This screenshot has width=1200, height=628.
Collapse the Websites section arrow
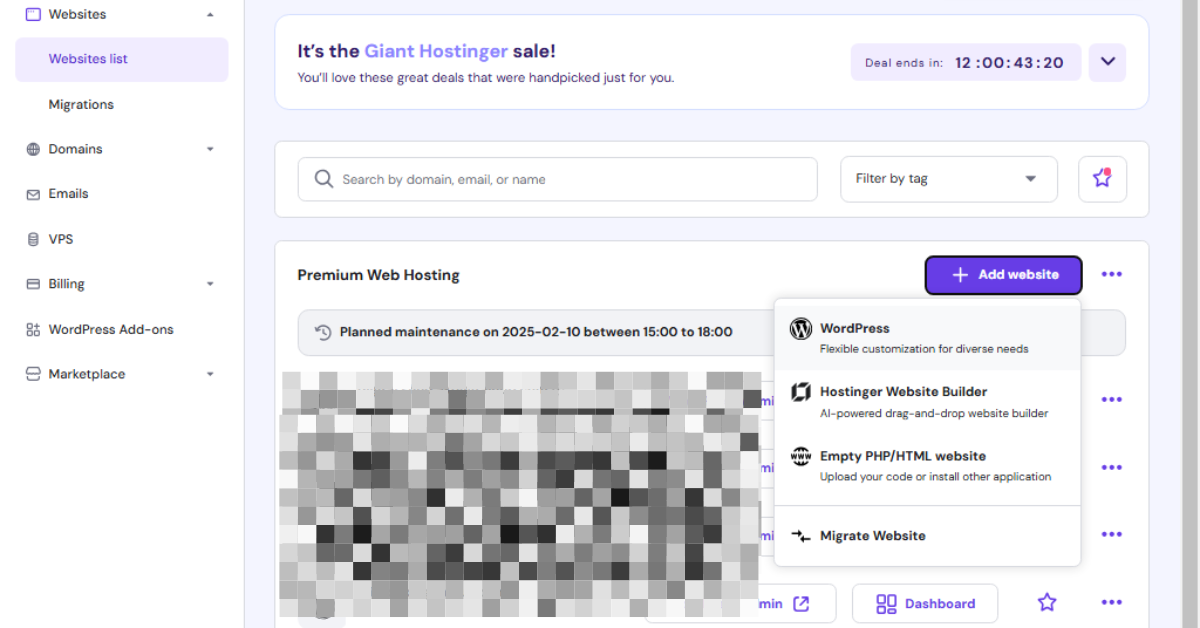click(x=210, y=15)
